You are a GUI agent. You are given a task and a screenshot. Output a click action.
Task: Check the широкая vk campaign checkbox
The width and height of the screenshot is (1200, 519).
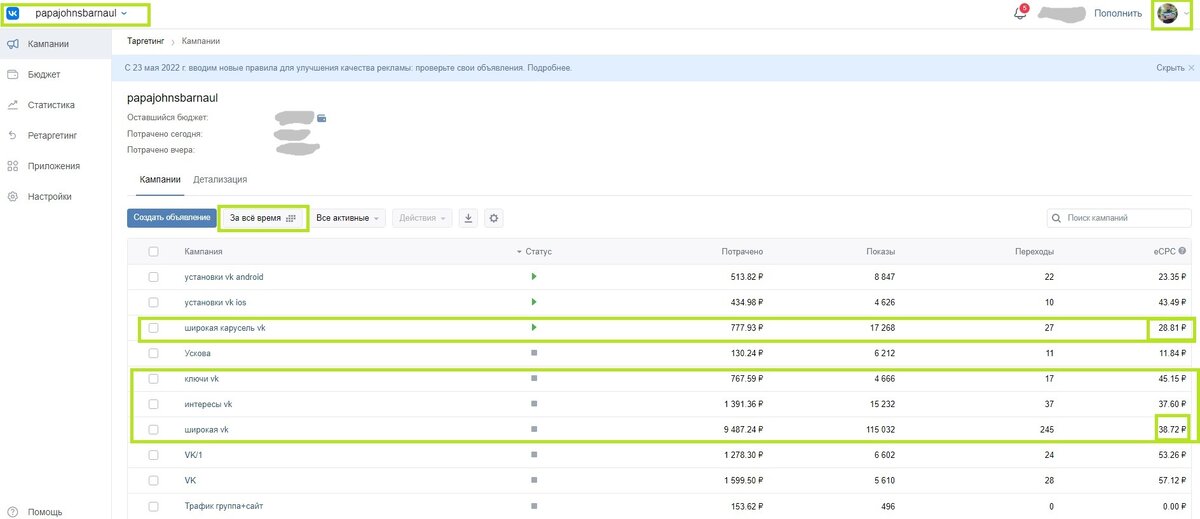pos(153,429)
